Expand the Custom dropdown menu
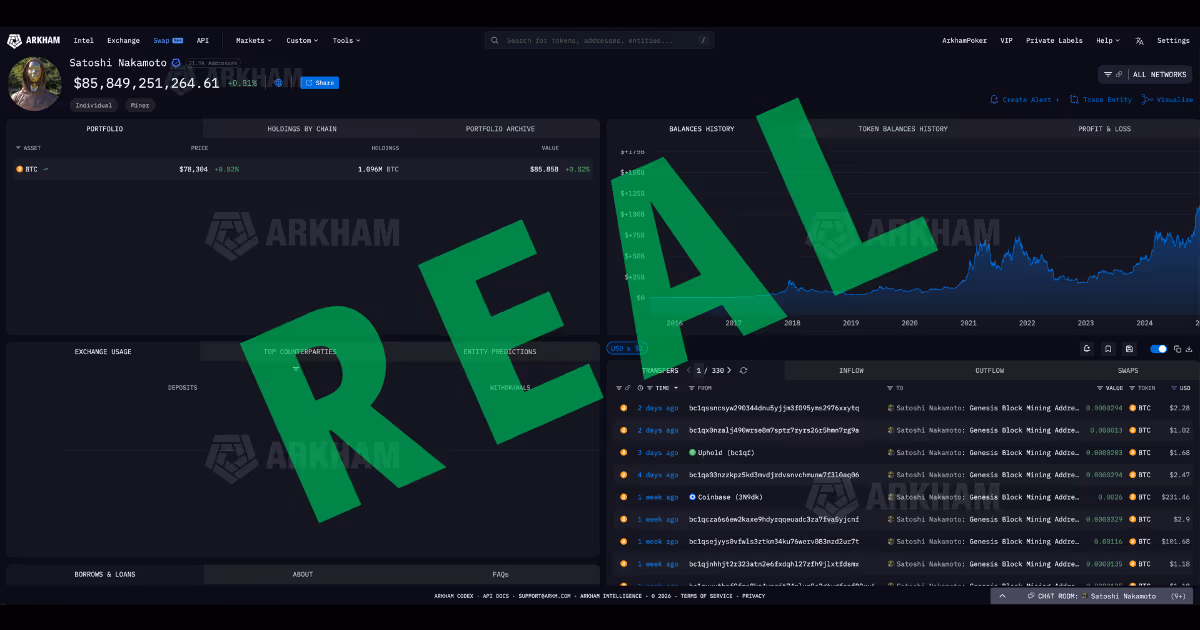Viewport: 1200px width, 630px height. pos(302,41)
